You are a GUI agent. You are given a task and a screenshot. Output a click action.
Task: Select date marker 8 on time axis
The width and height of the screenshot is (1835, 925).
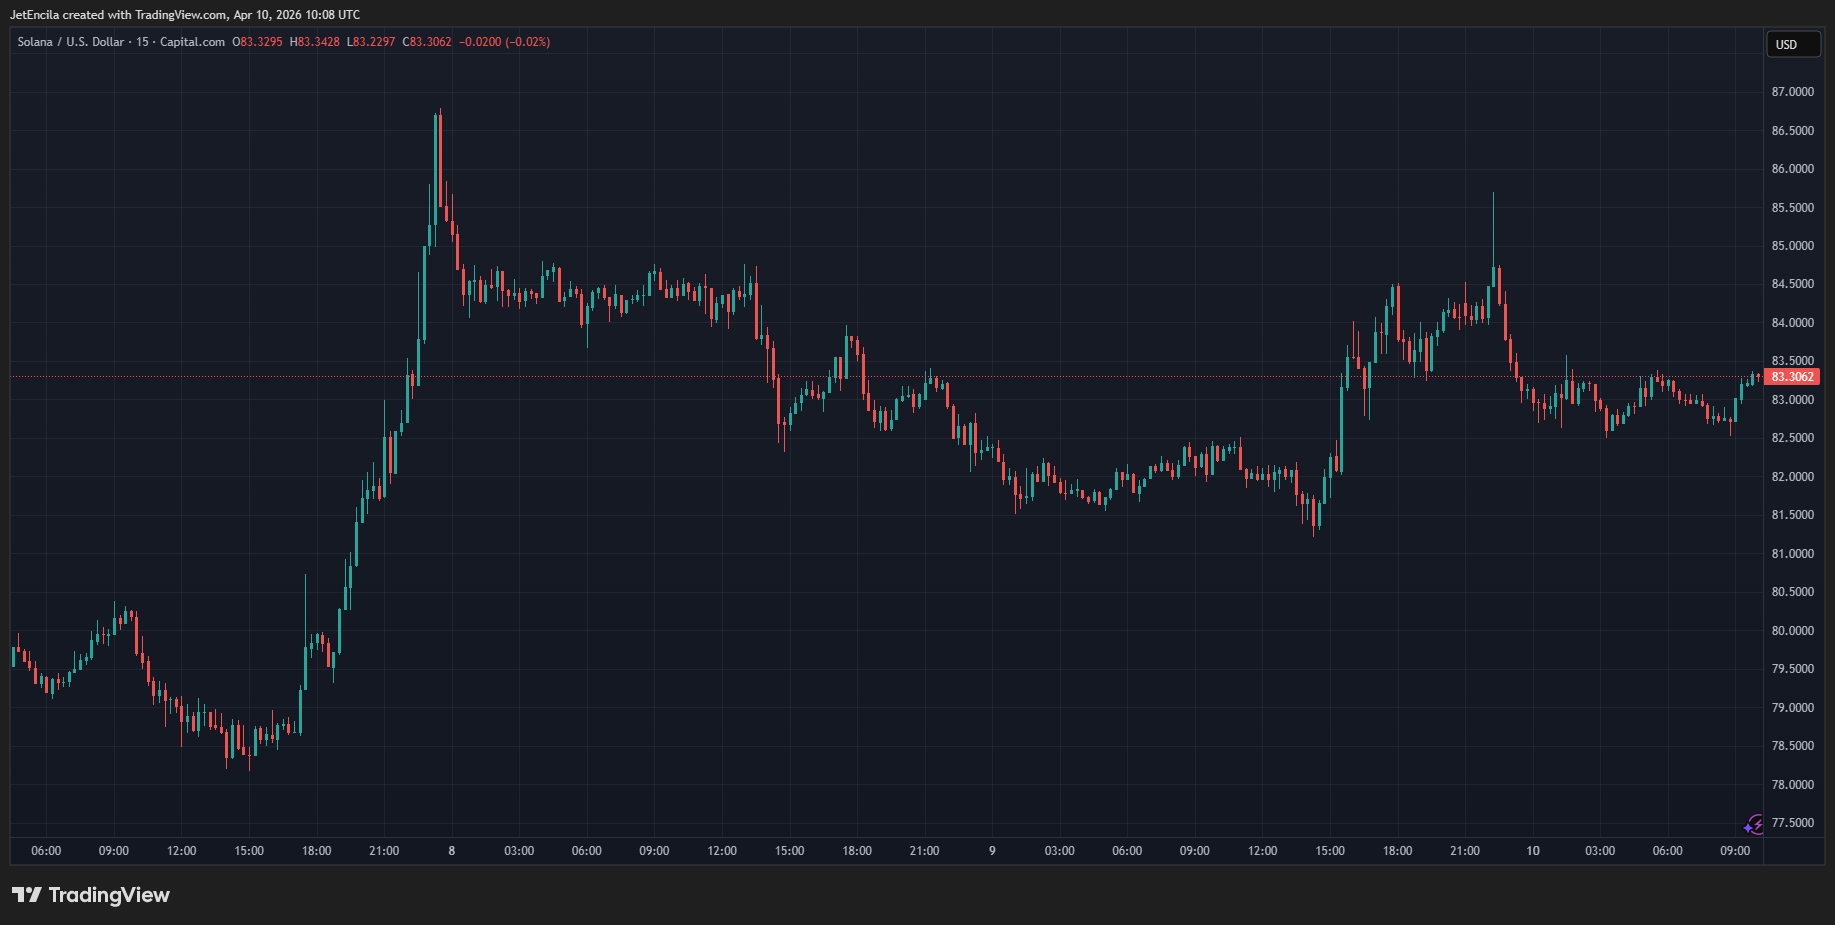point(452,851)
